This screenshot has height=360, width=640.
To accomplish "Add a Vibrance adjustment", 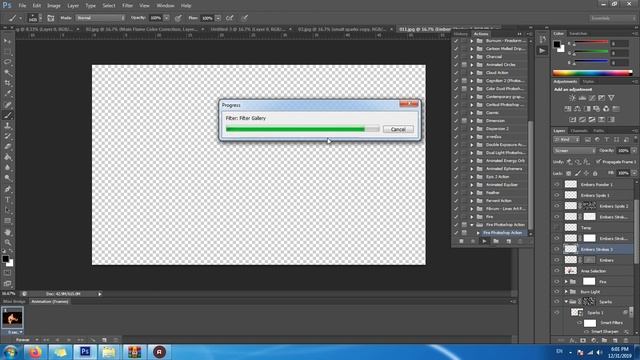I will pos(611,98).
